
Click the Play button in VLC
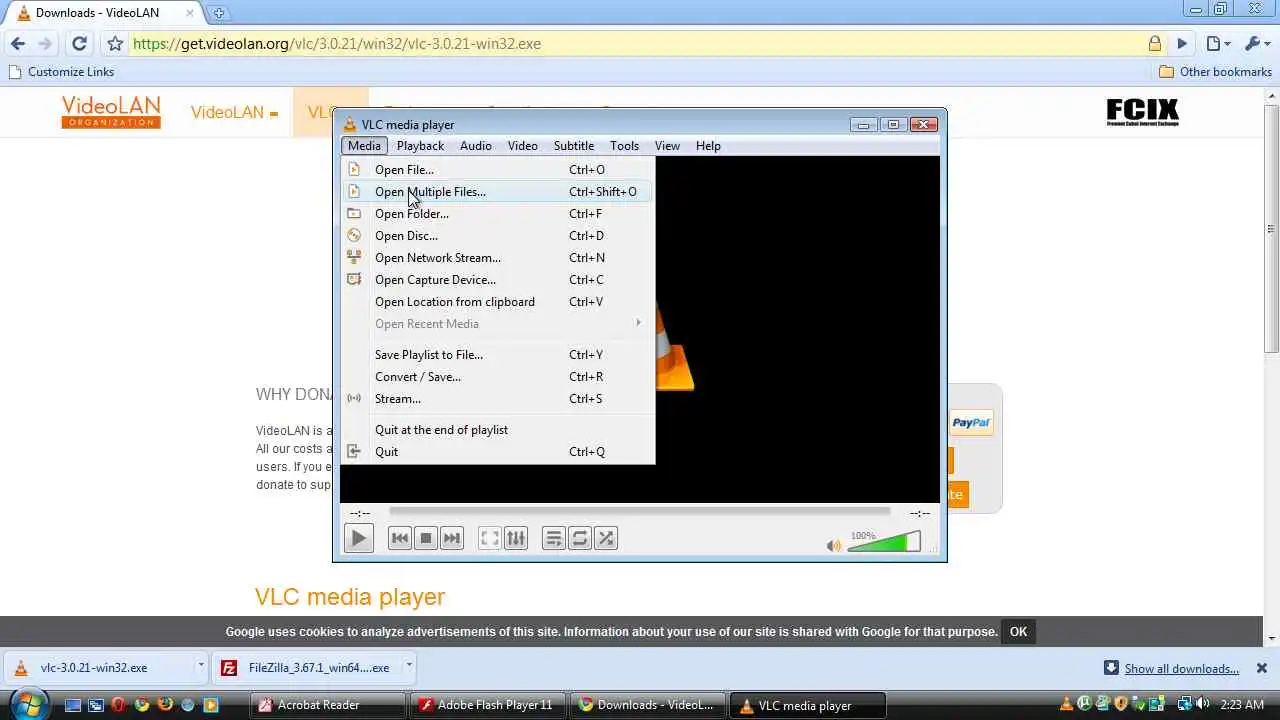358,538
